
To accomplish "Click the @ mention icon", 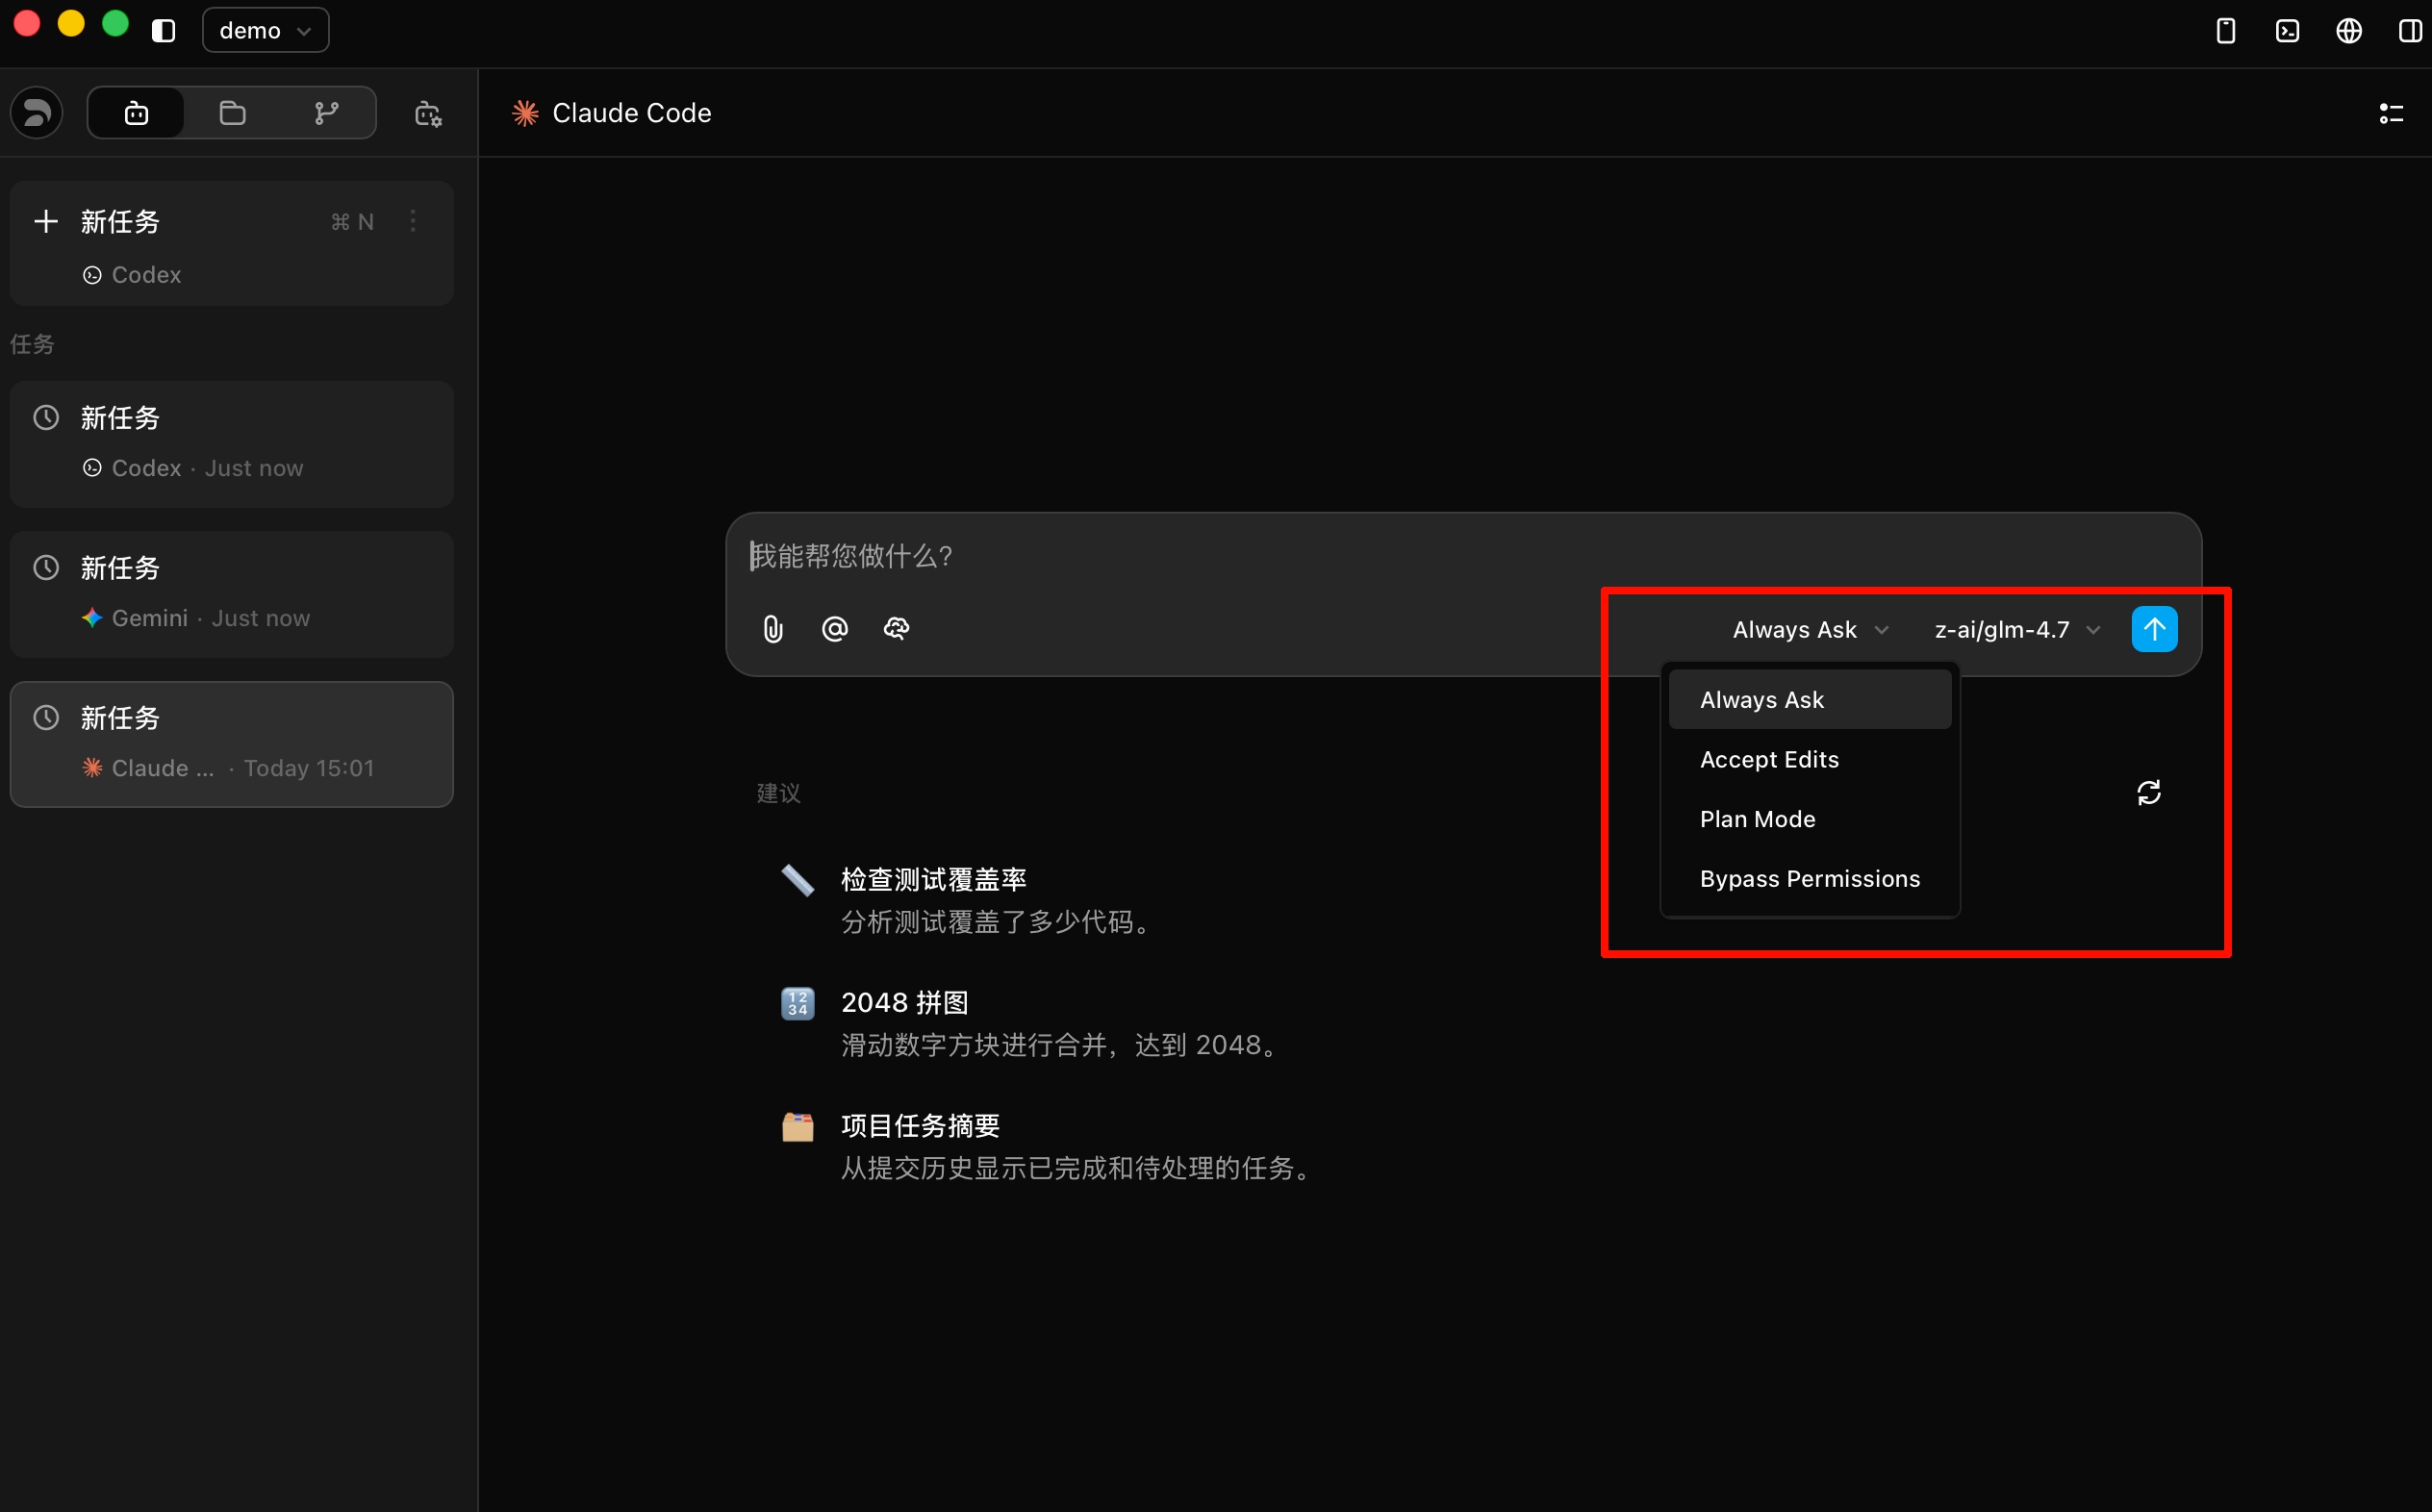I will (x=834, y=629).
